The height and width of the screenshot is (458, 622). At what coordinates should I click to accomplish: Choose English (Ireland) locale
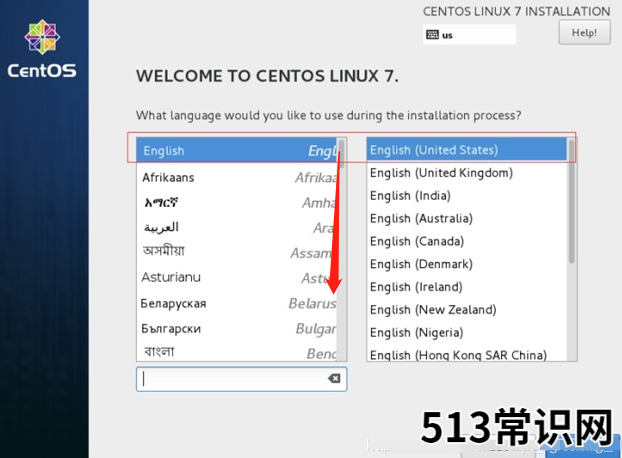tap(467, 287)
